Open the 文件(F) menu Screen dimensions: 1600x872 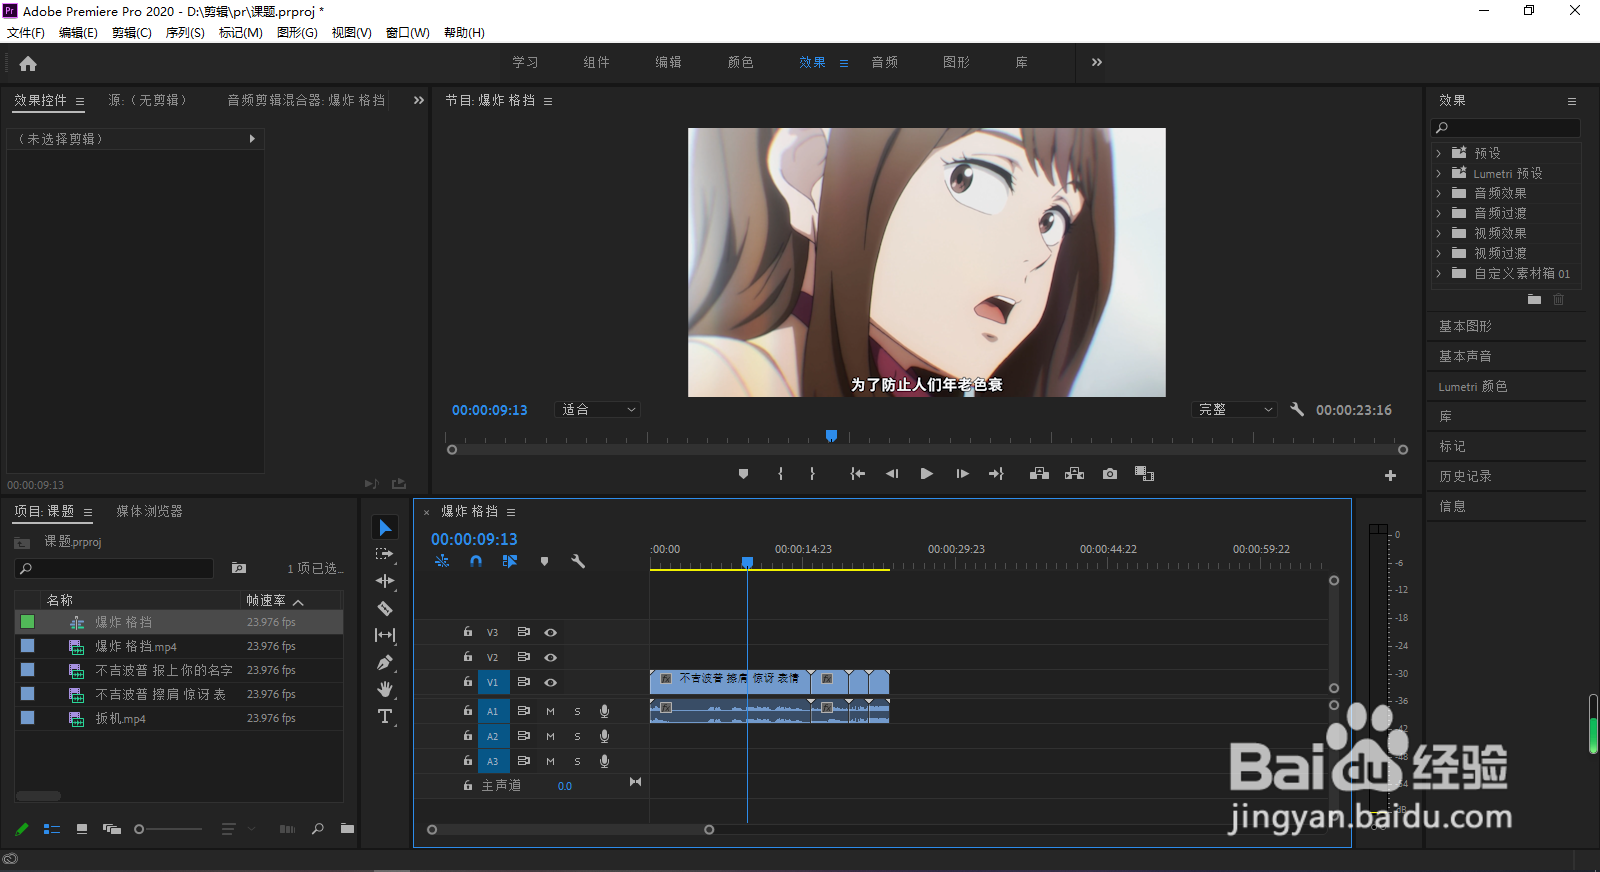coord(26,32)
